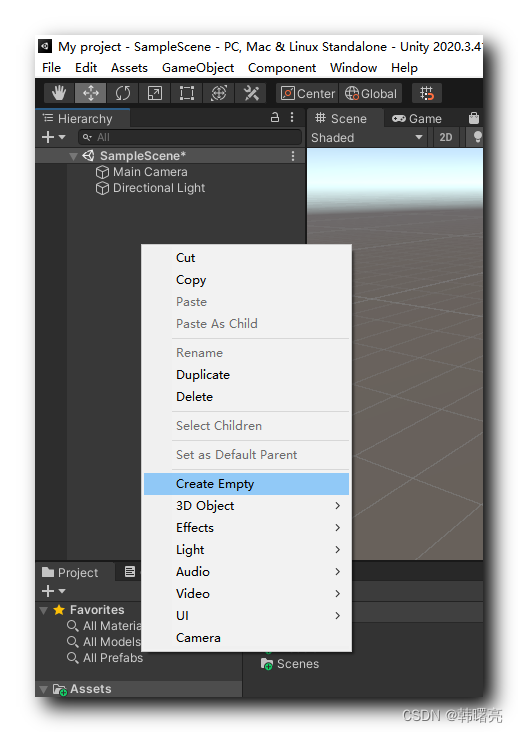Select the Move tool
518x732 pixels.
[x=91, y=93]
